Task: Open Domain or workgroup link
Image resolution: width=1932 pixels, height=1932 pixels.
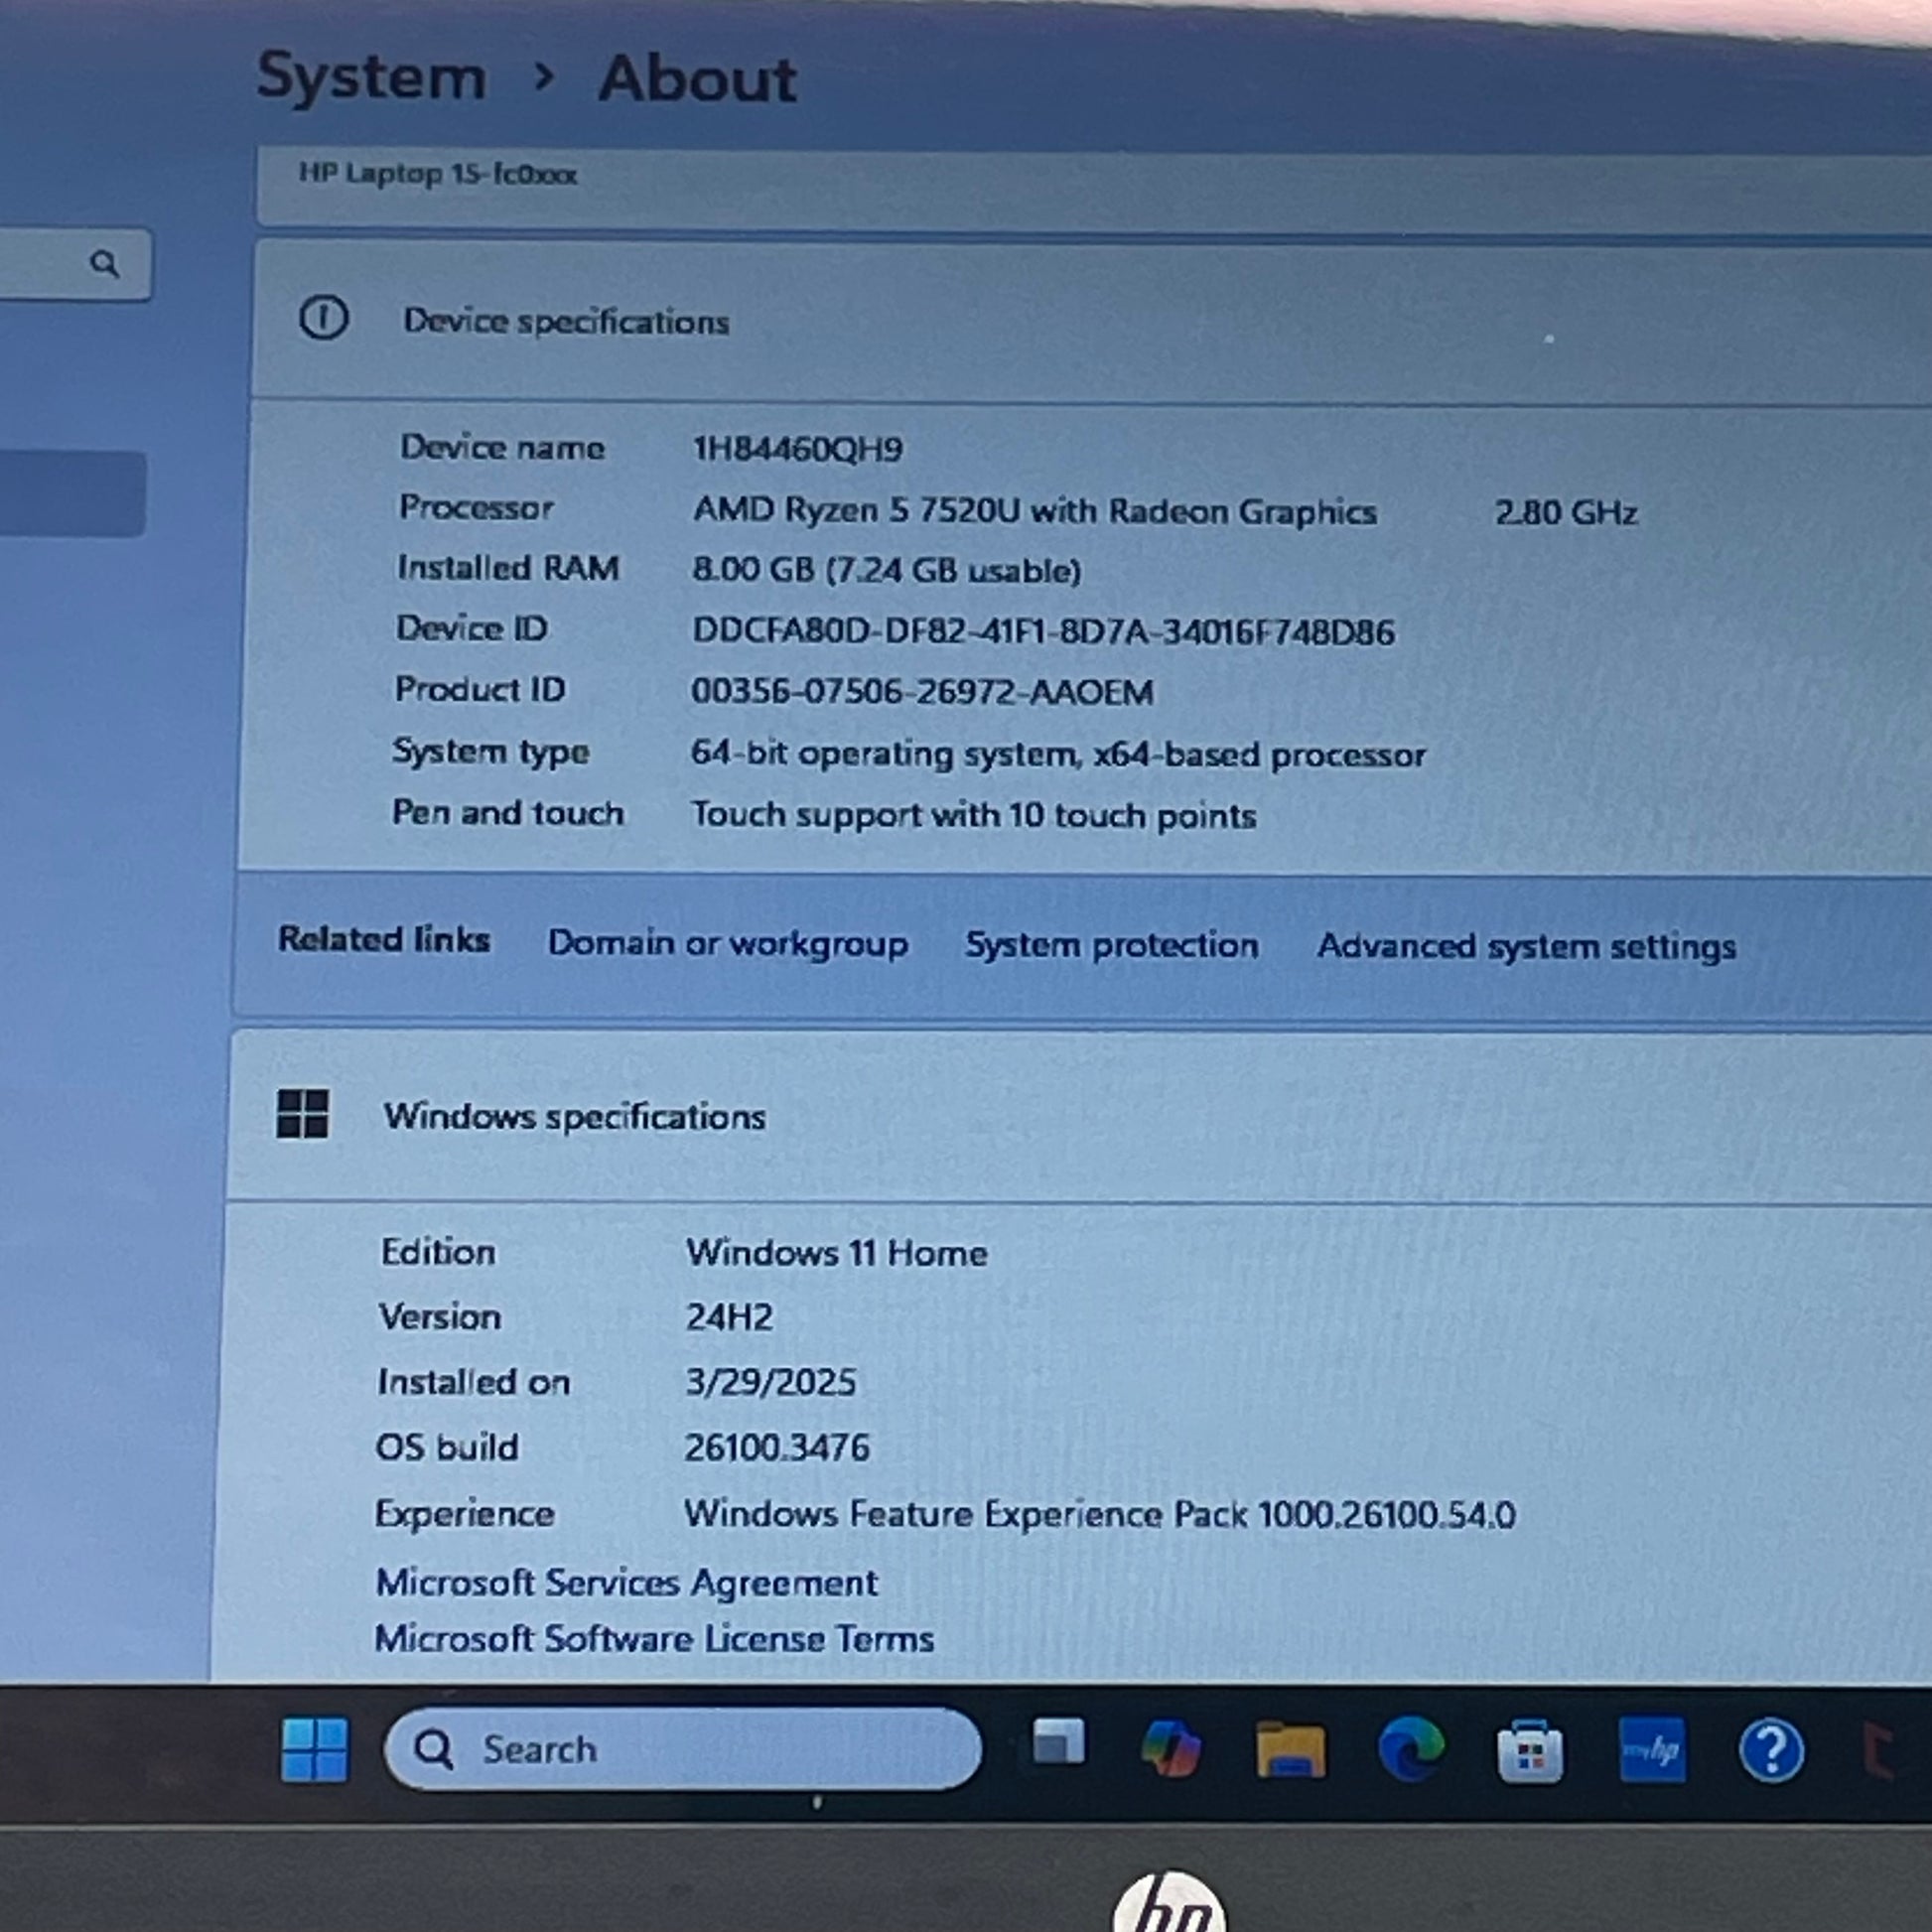Action: click(x=728, y=943)
